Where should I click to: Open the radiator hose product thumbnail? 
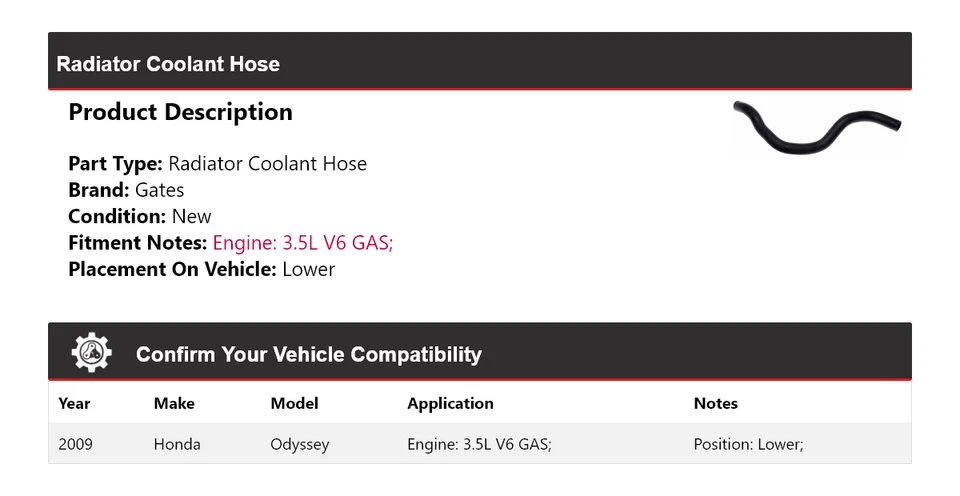[816, 128]
